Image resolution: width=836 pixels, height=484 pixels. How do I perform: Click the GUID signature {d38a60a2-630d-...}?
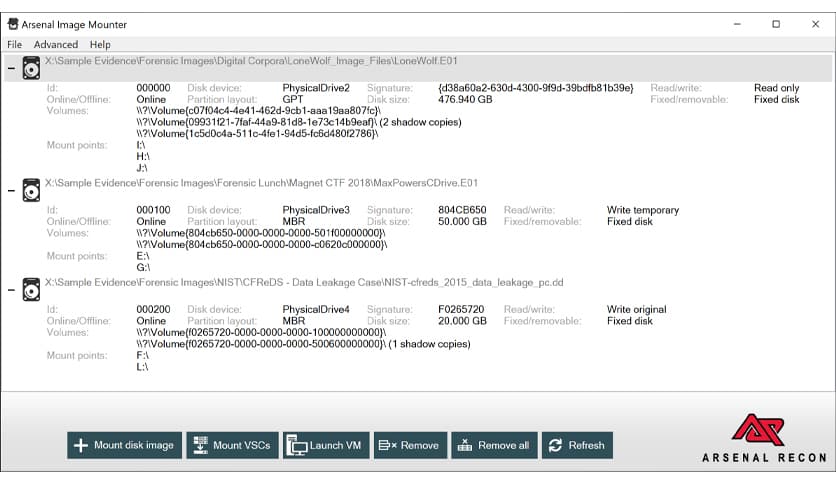pyautogui.click(x=536, y=88)
